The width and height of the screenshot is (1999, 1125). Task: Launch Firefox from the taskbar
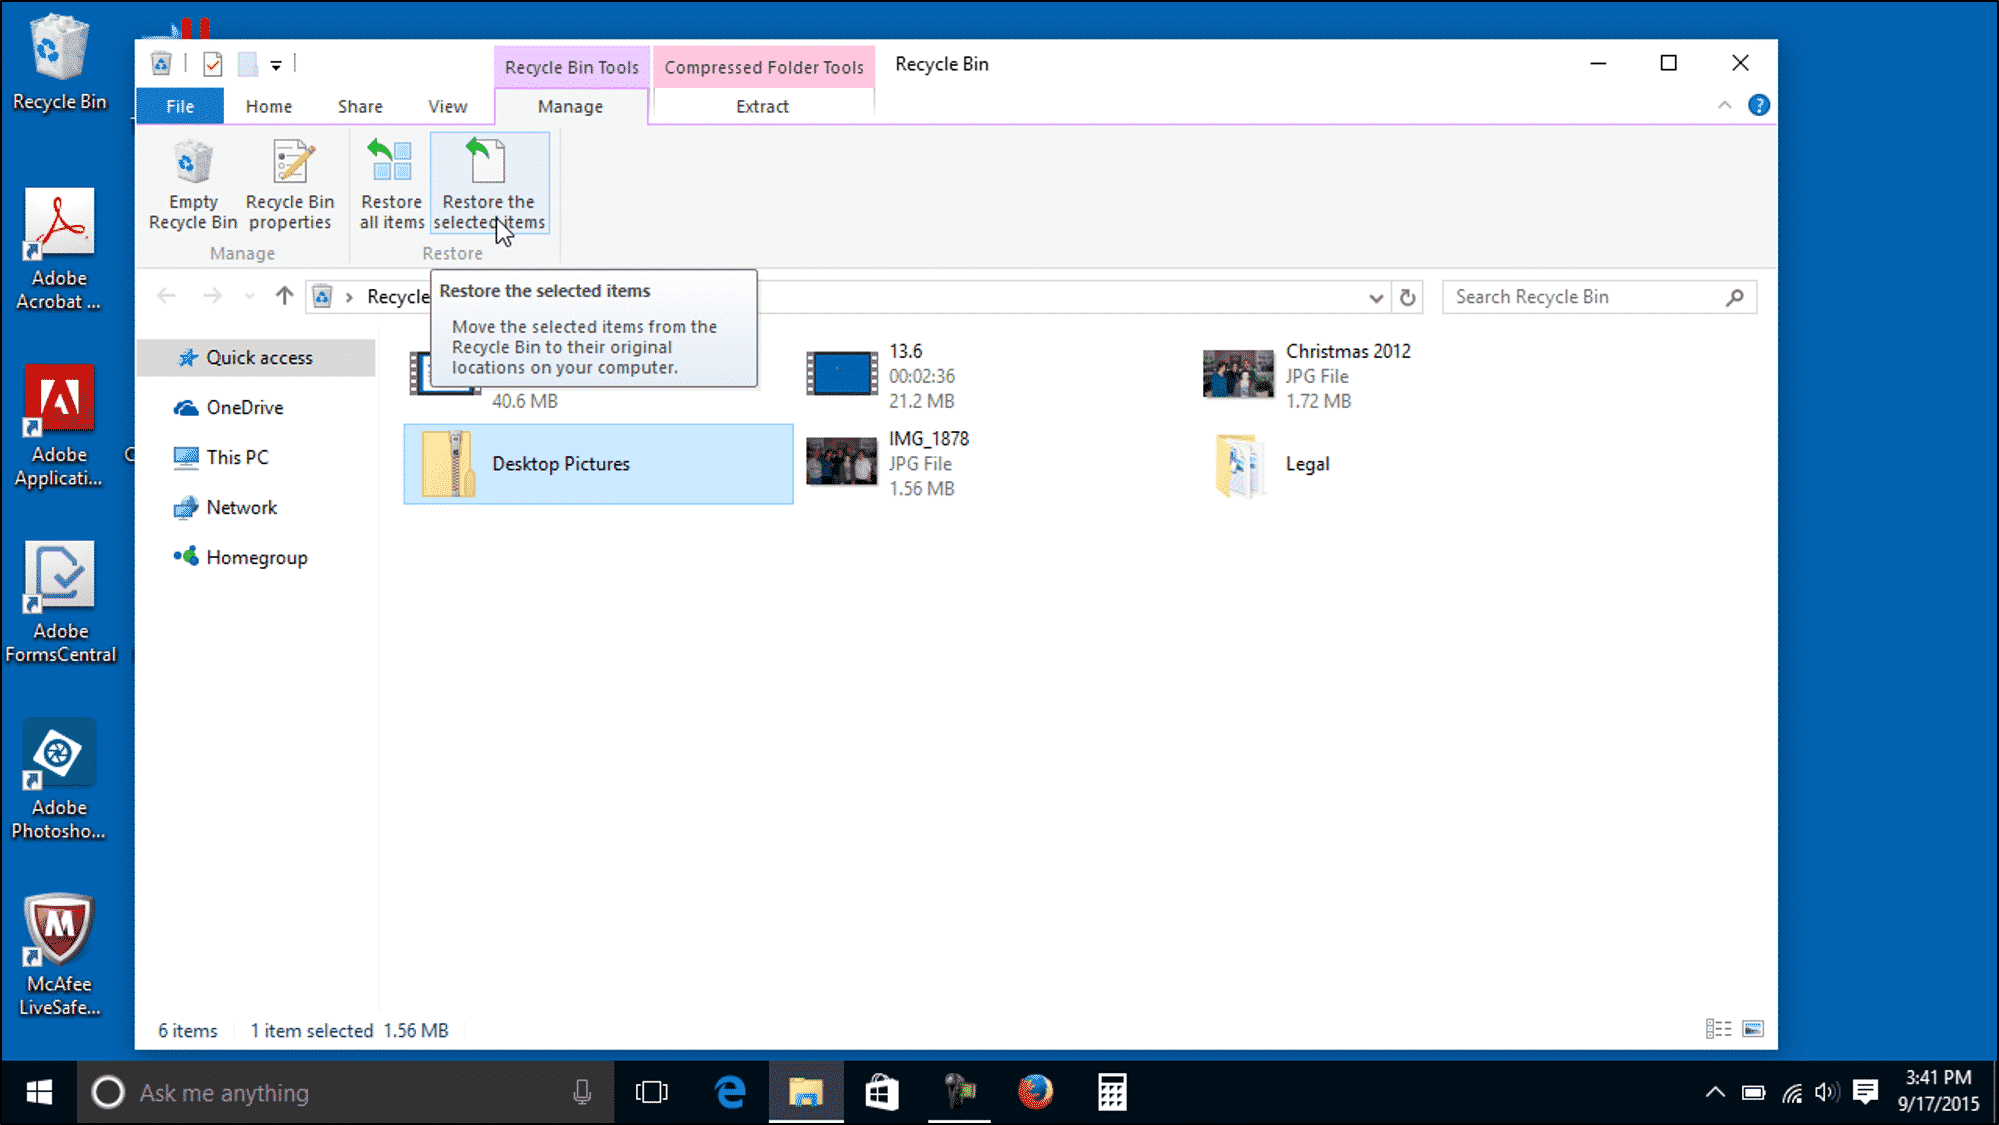click(1036, 1092)
